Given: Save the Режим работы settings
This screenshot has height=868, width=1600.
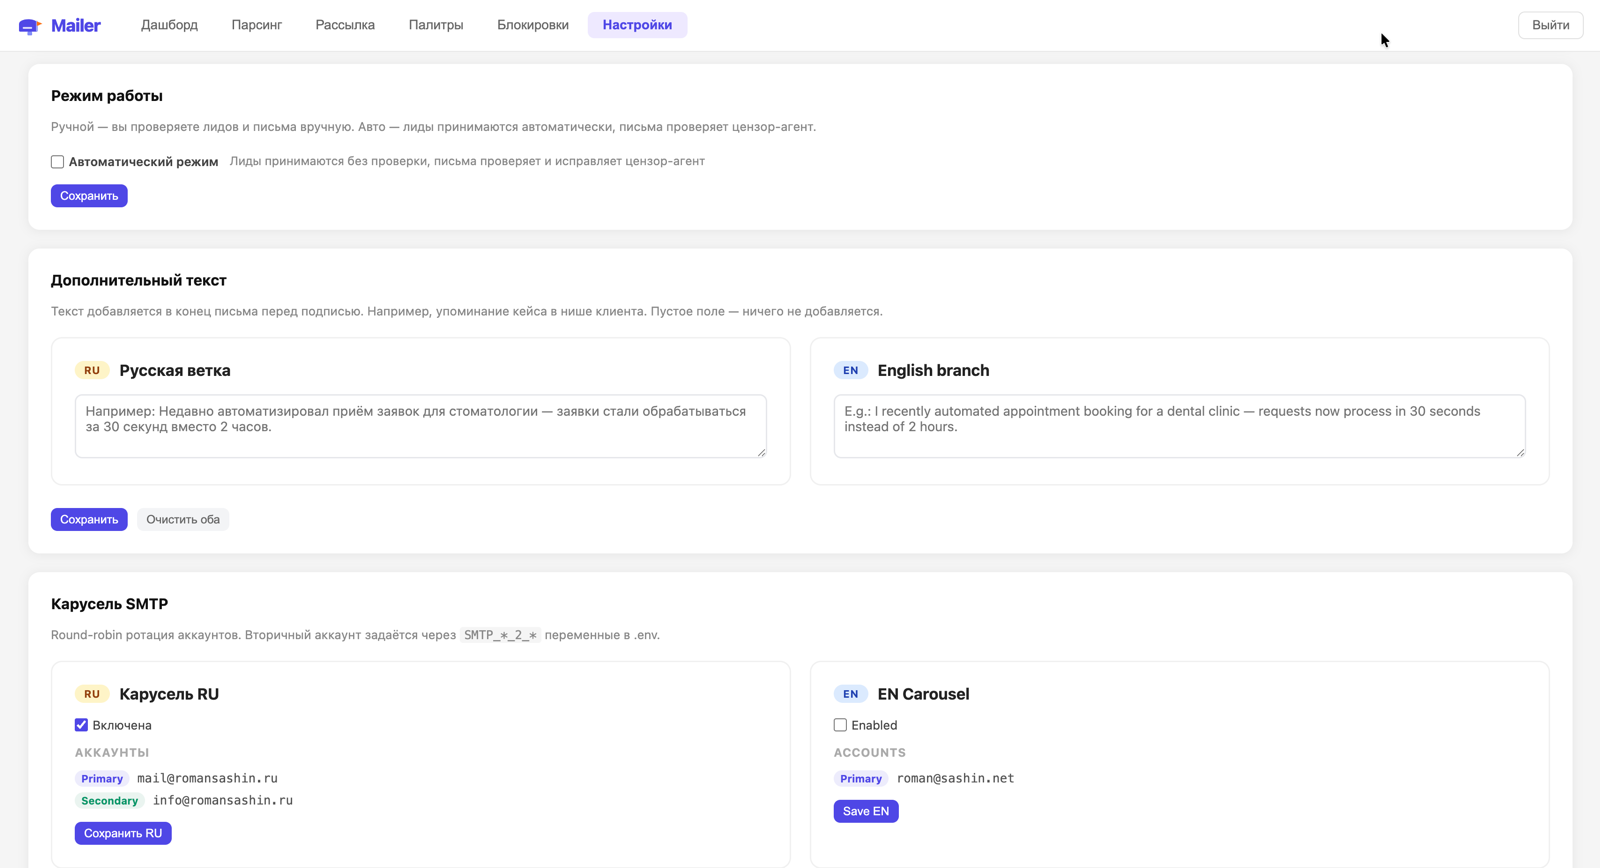Looking at the screenshot, I should 89,196.
